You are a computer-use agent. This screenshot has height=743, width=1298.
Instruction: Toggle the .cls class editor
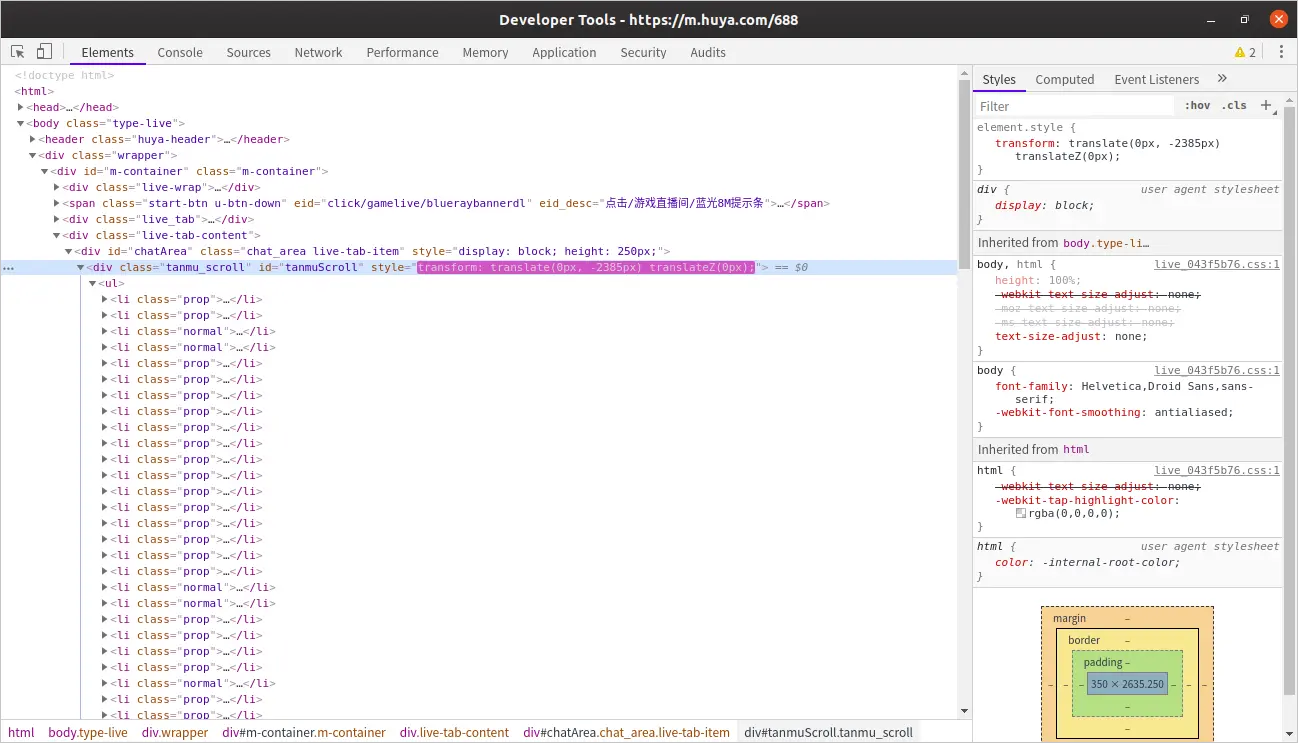[1236, 105]
